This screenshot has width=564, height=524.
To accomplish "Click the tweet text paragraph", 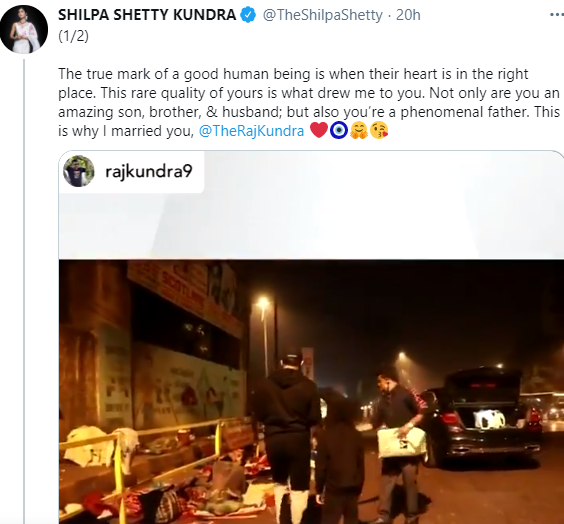I will pyautogui.click(x=309, y=102).
